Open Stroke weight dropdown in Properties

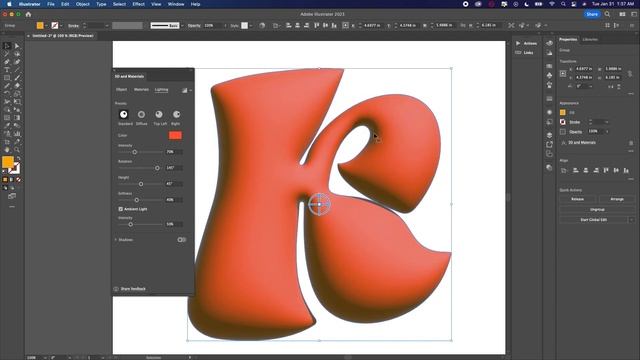[x=607, y=122]
